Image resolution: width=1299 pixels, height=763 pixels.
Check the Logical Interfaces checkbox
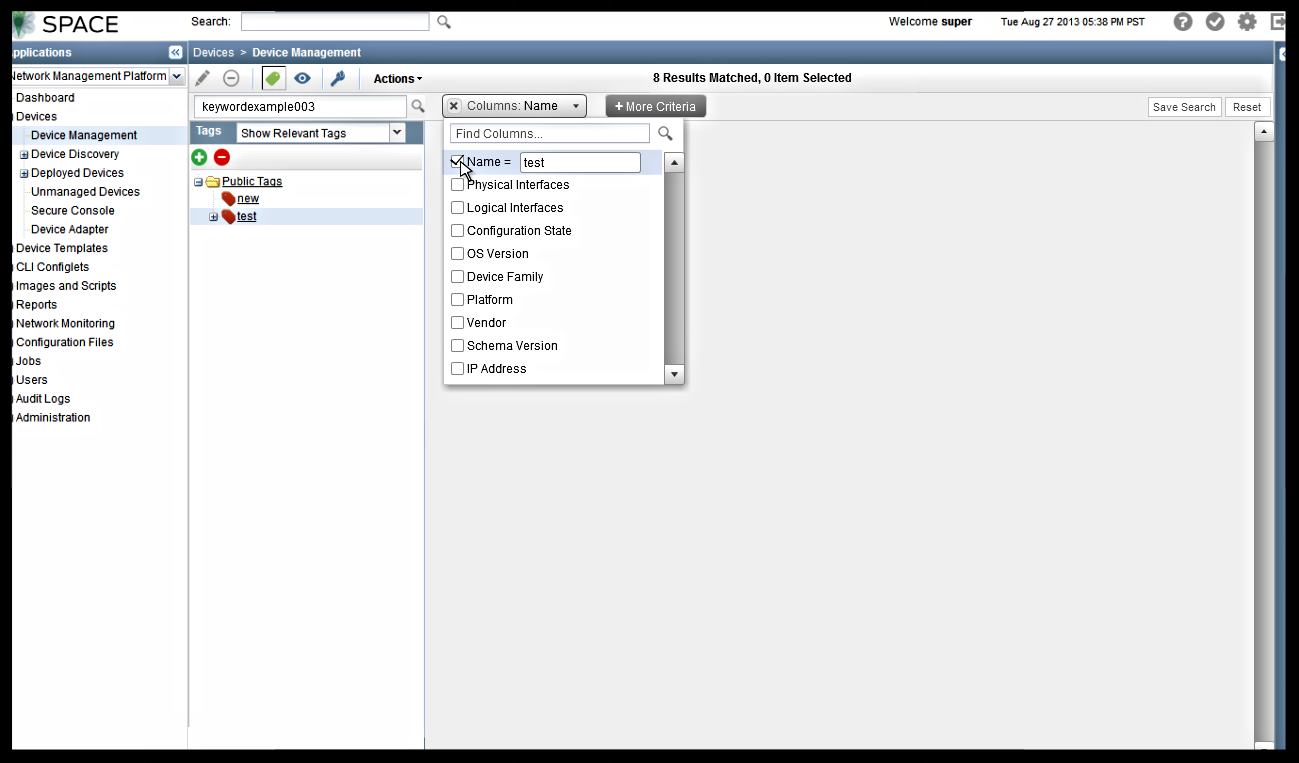(457, 208)
